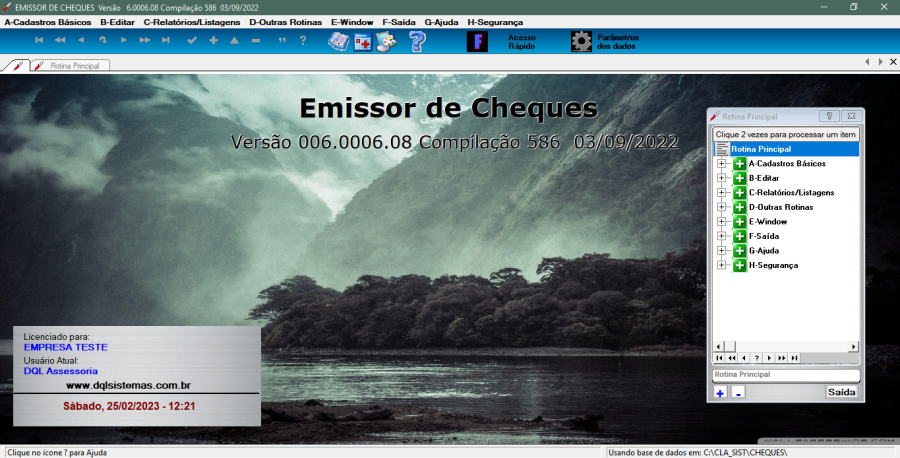This screenshot has height=458, width=900.
Task: Click the horizontal scrollbar in Rotina Principal panel
Action: pos(785,346)
